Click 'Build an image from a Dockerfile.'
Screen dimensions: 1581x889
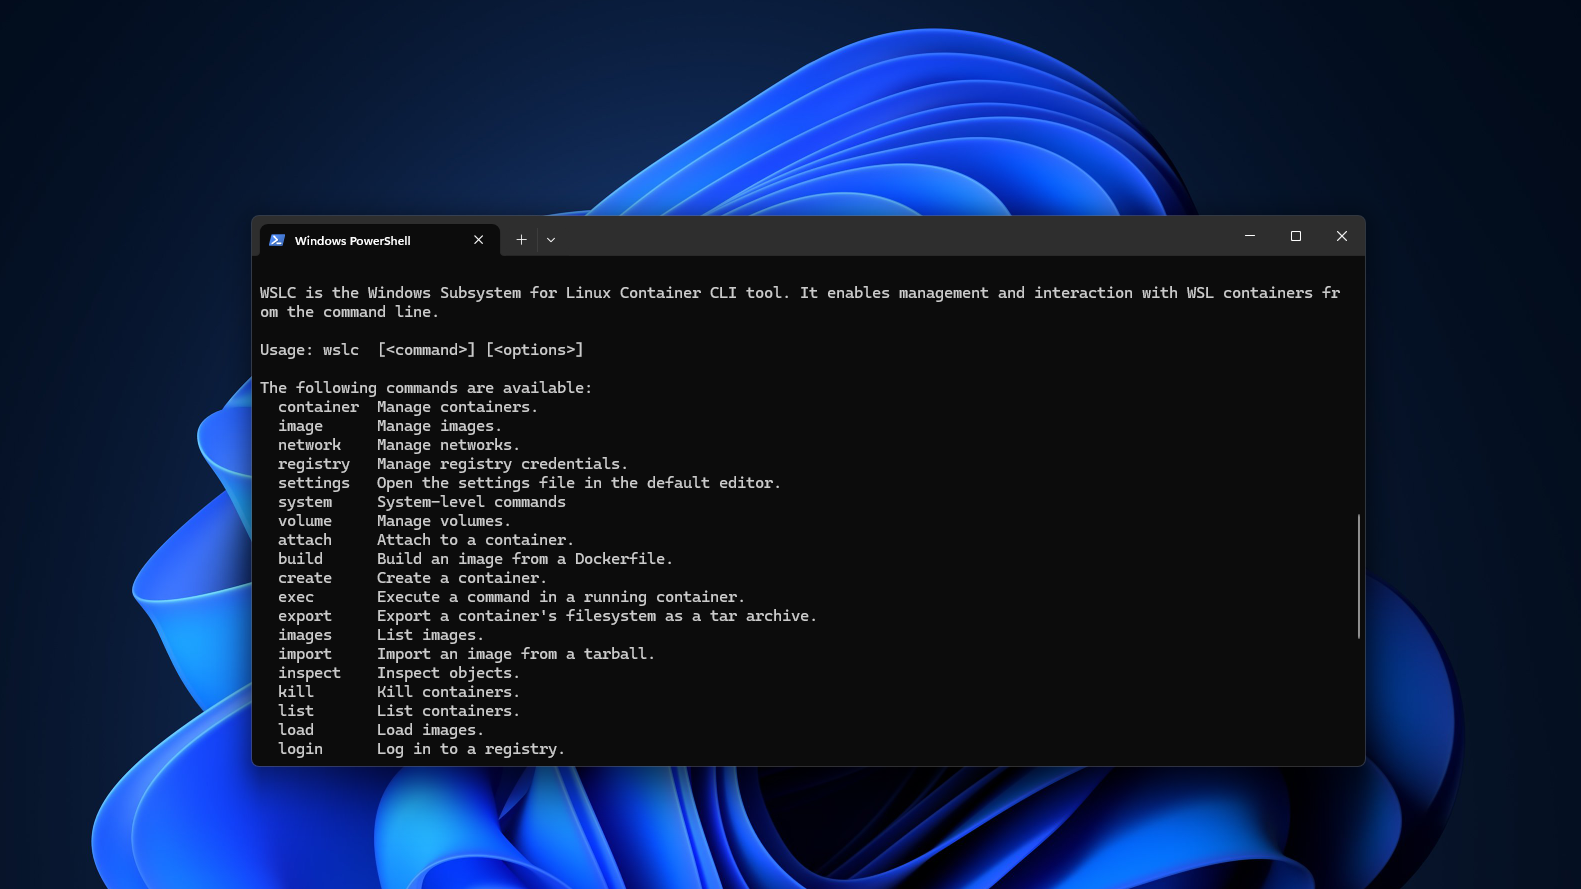tap(525, 559)
